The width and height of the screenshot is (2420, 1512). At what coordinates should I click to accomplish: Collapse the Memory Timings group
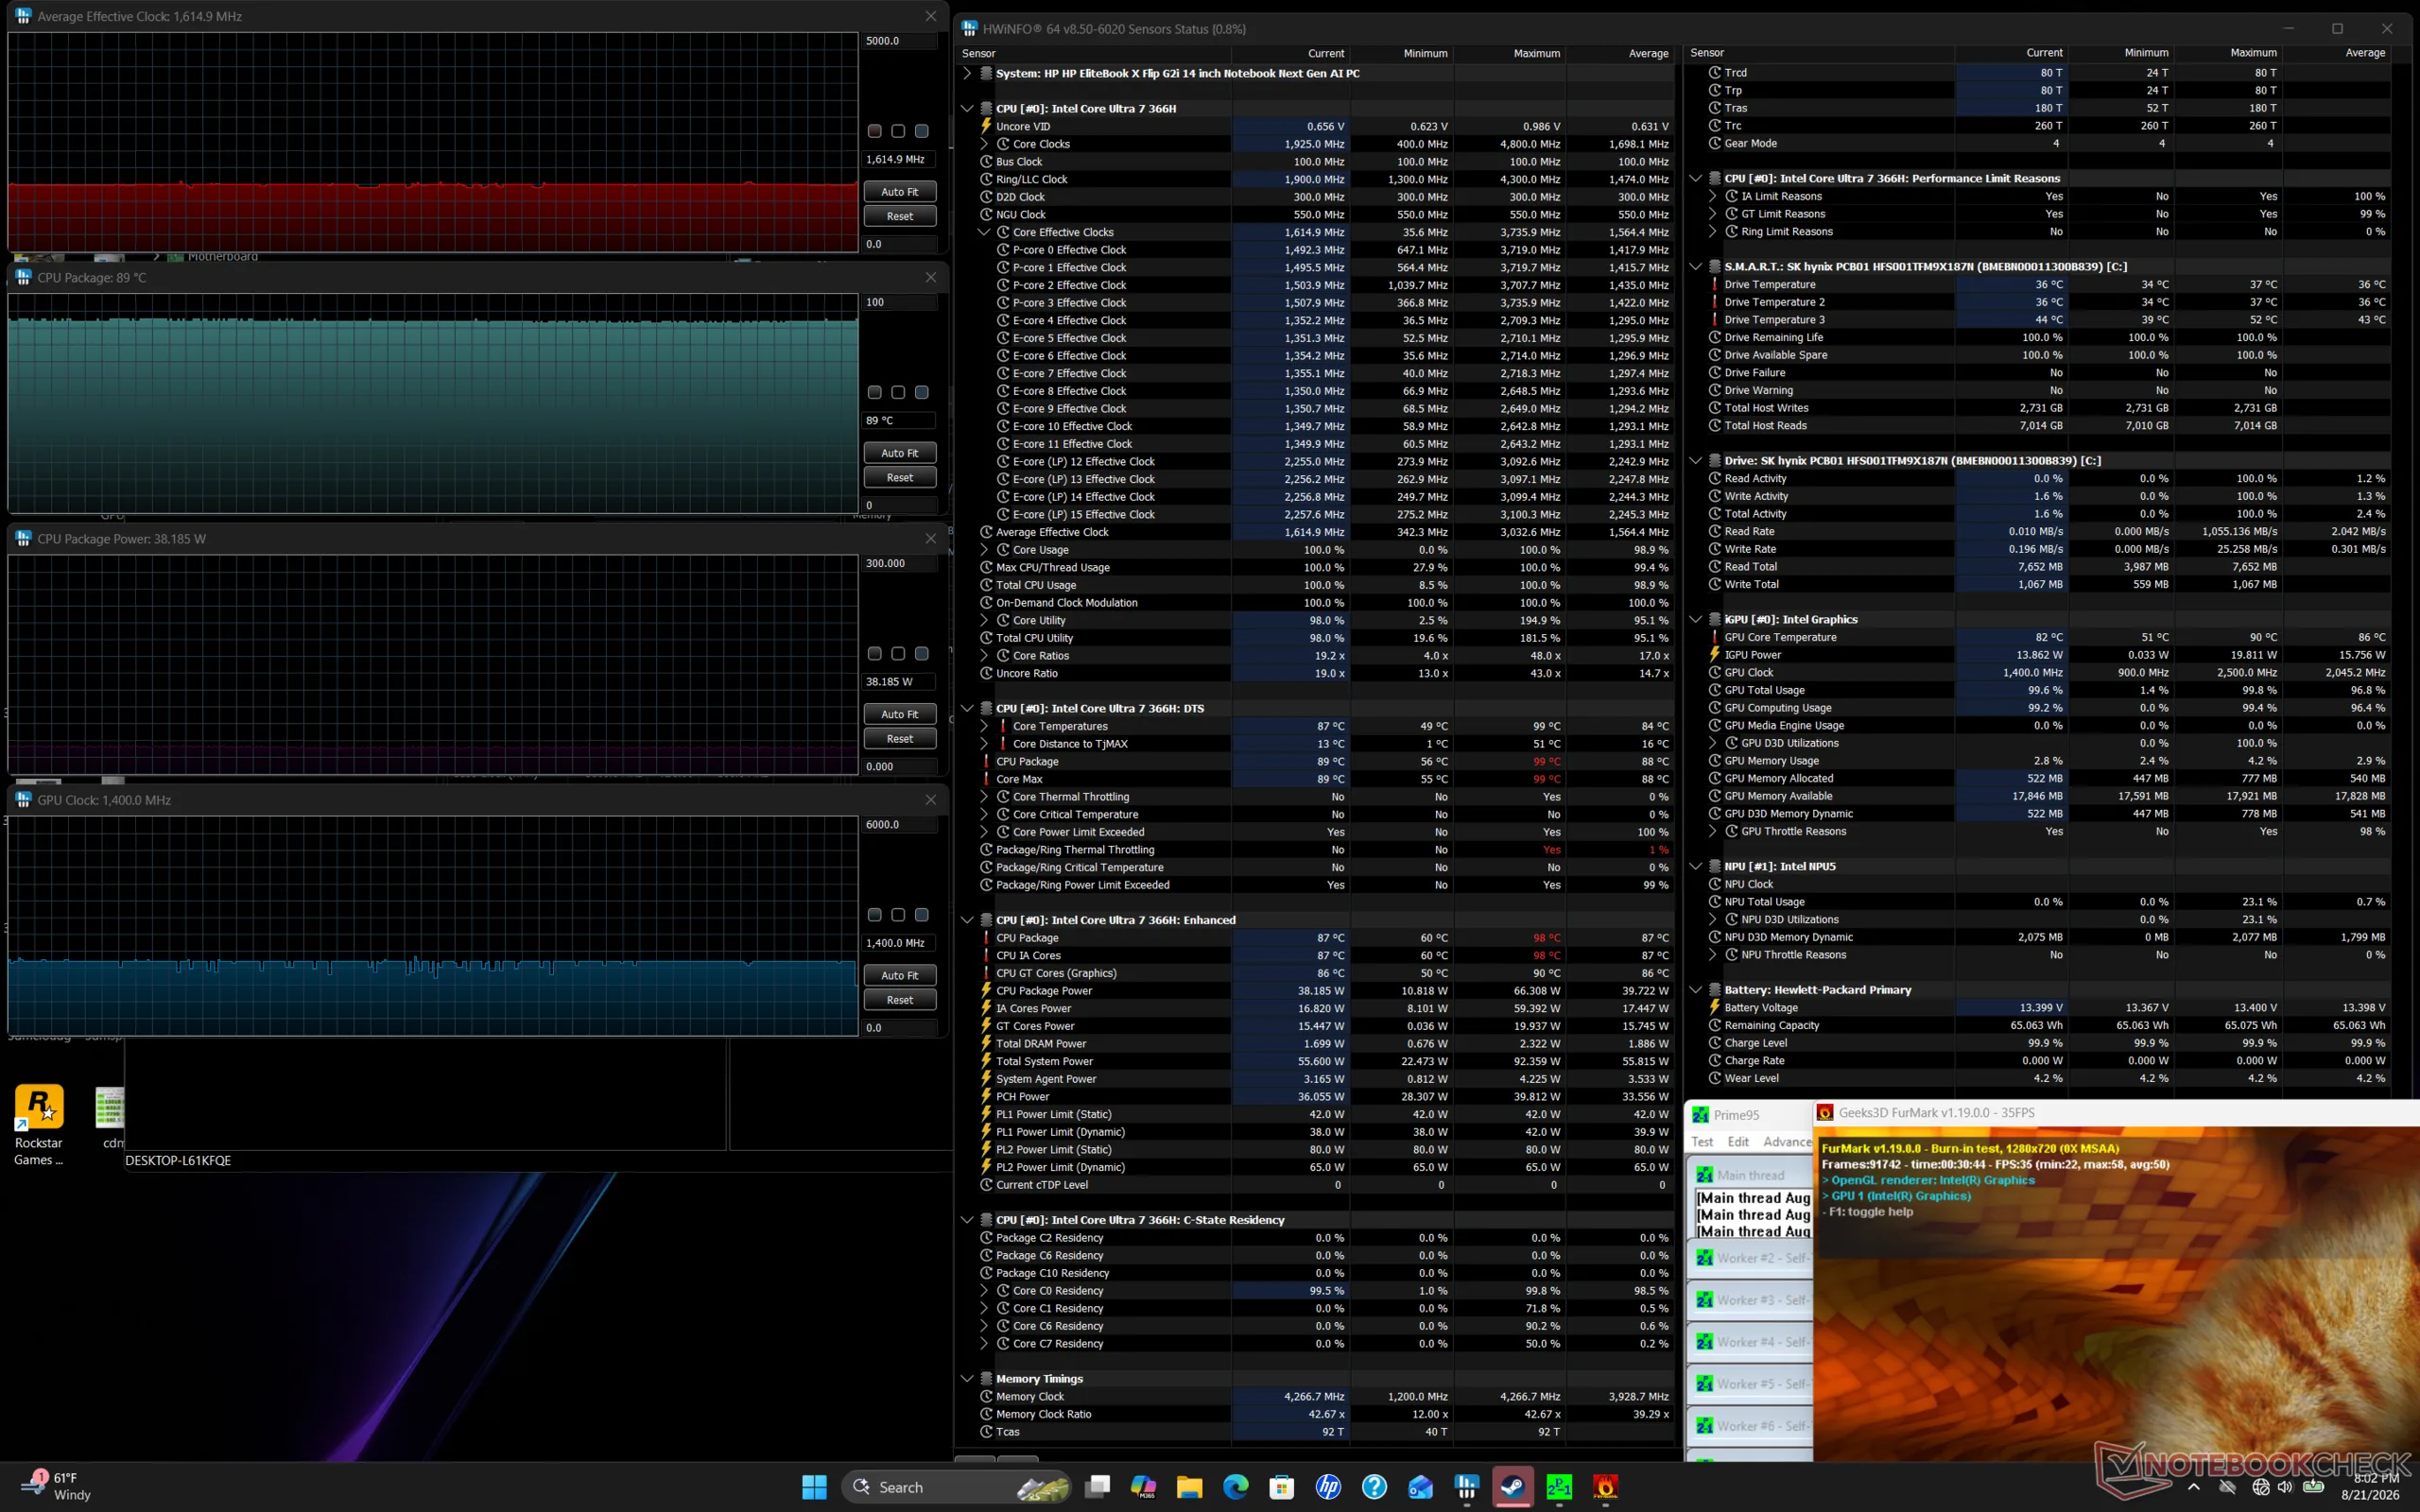click(967, 1379)
